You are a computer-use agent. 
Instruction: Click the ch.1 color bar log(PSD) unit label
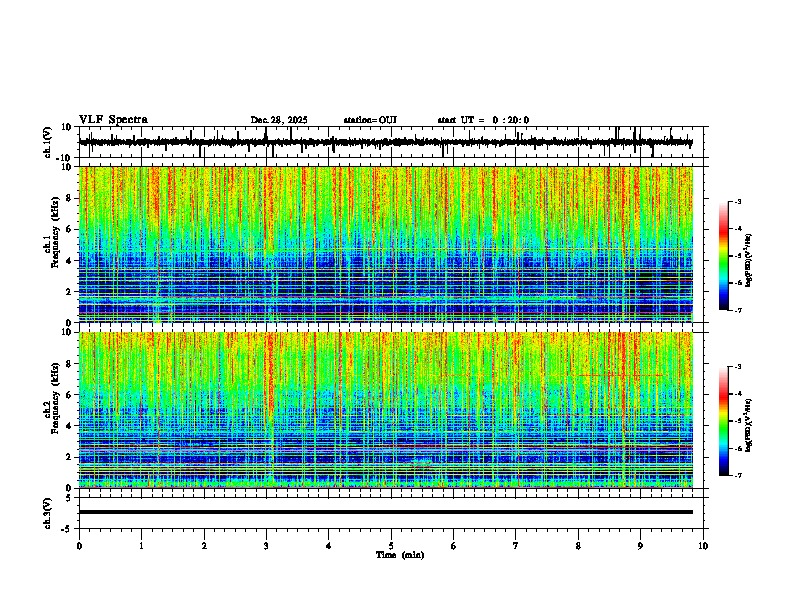pos(749,261)
